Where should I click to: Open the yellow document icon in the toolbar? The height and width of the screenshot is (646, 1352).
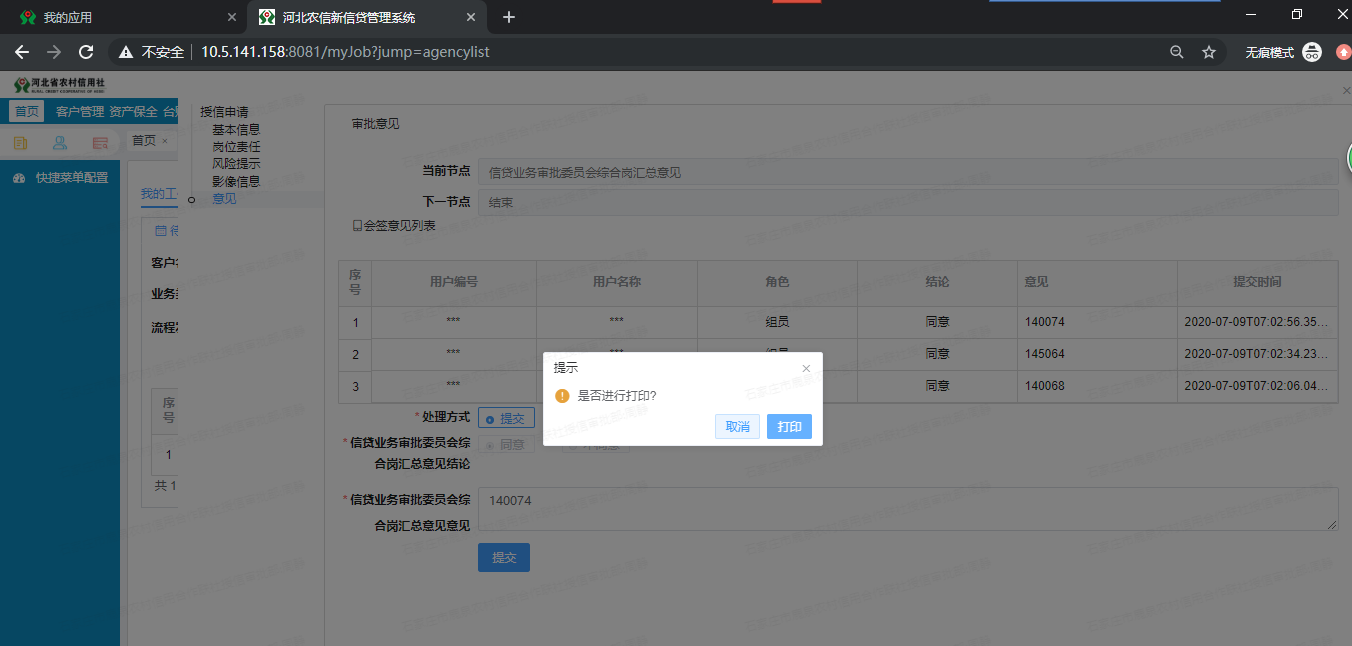[19, 143]
